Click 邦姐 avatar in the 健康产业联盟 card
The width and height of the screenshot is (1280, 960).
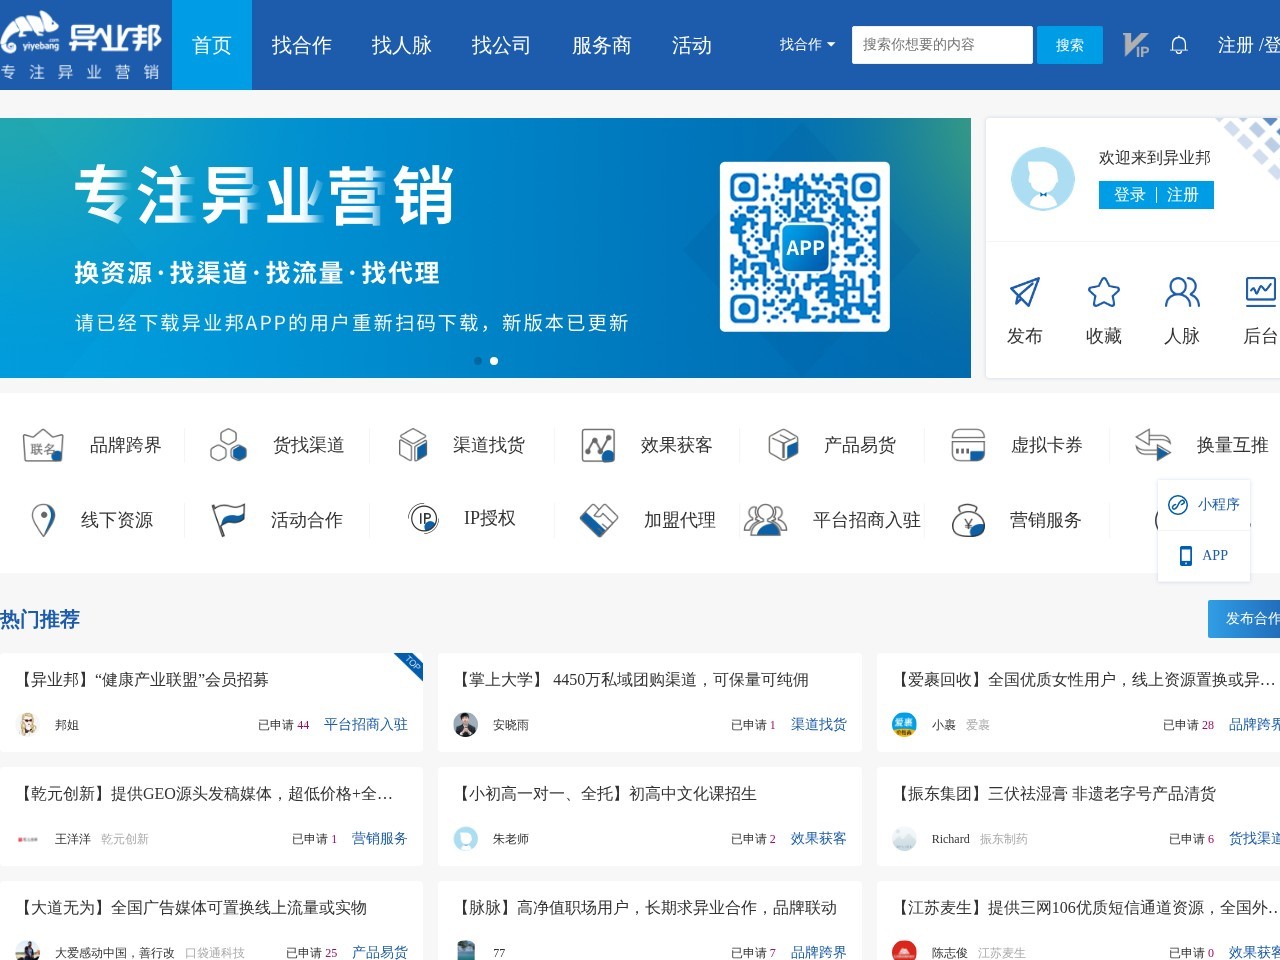coord(29,725)
